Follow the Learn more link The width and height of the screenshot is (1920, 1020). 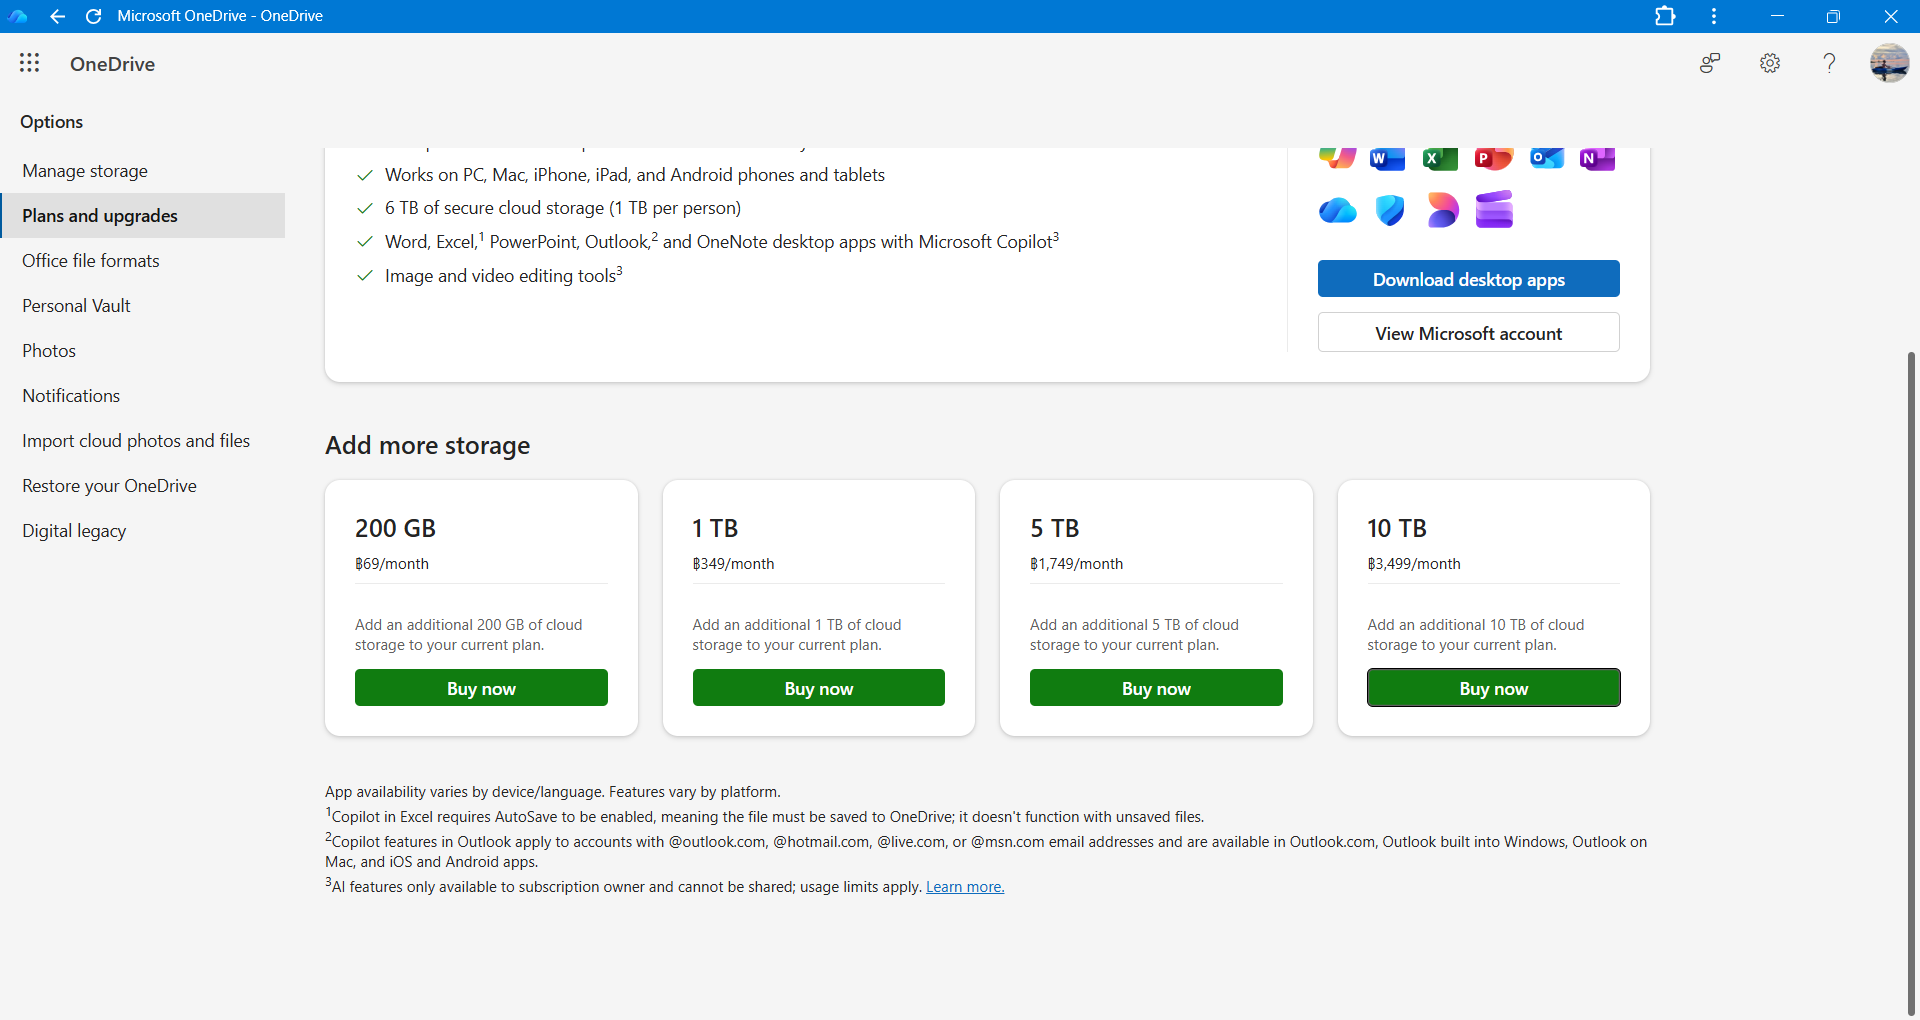pos(965,887)
